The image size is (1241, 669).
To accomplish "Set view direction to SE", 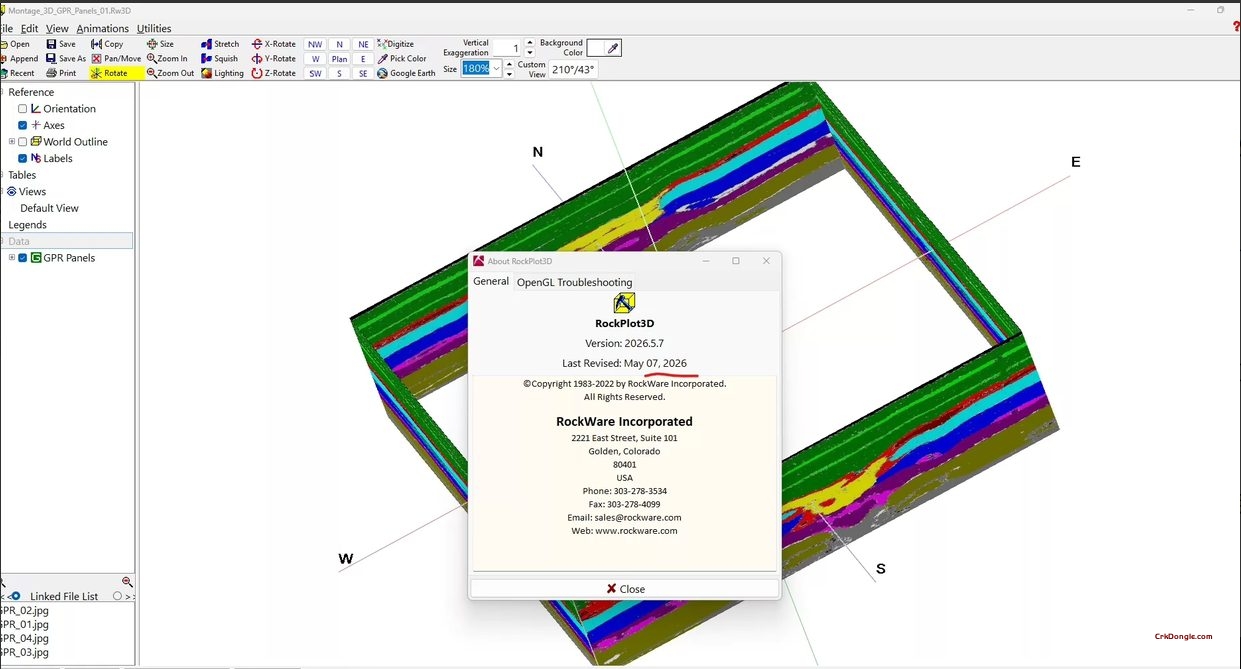I will [x=363, y=73].
